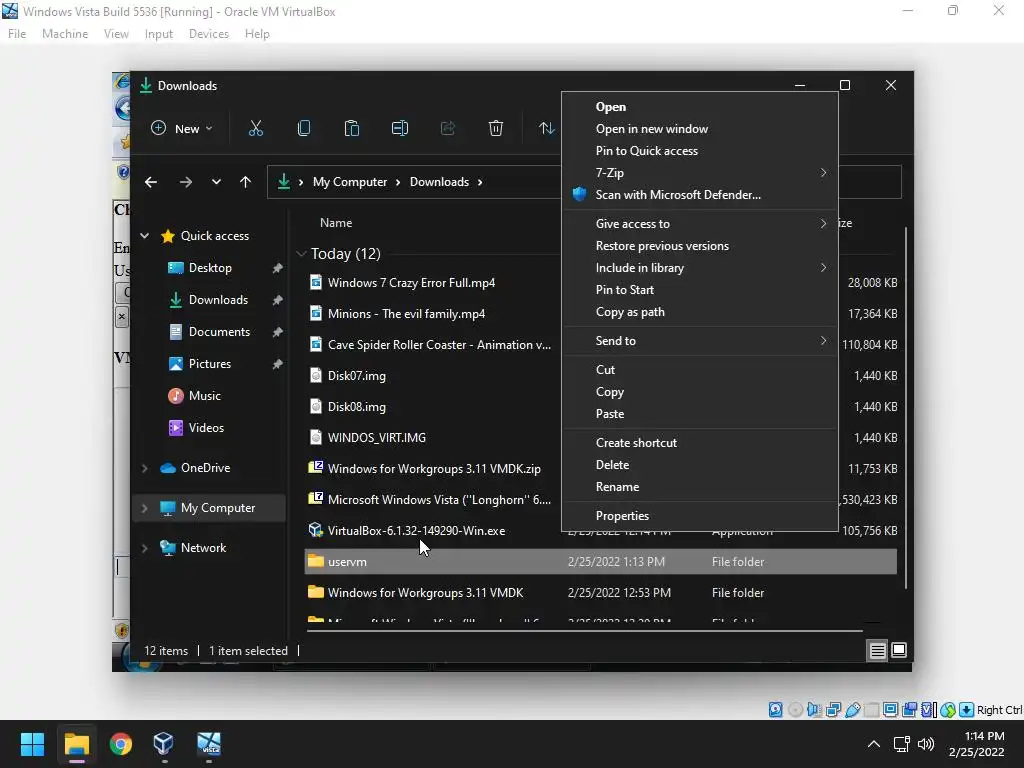Image resolution: width=1024 pixels, height=768 pixels.
Task: Go forward with the right arrow button
Action: coord(185,182)
